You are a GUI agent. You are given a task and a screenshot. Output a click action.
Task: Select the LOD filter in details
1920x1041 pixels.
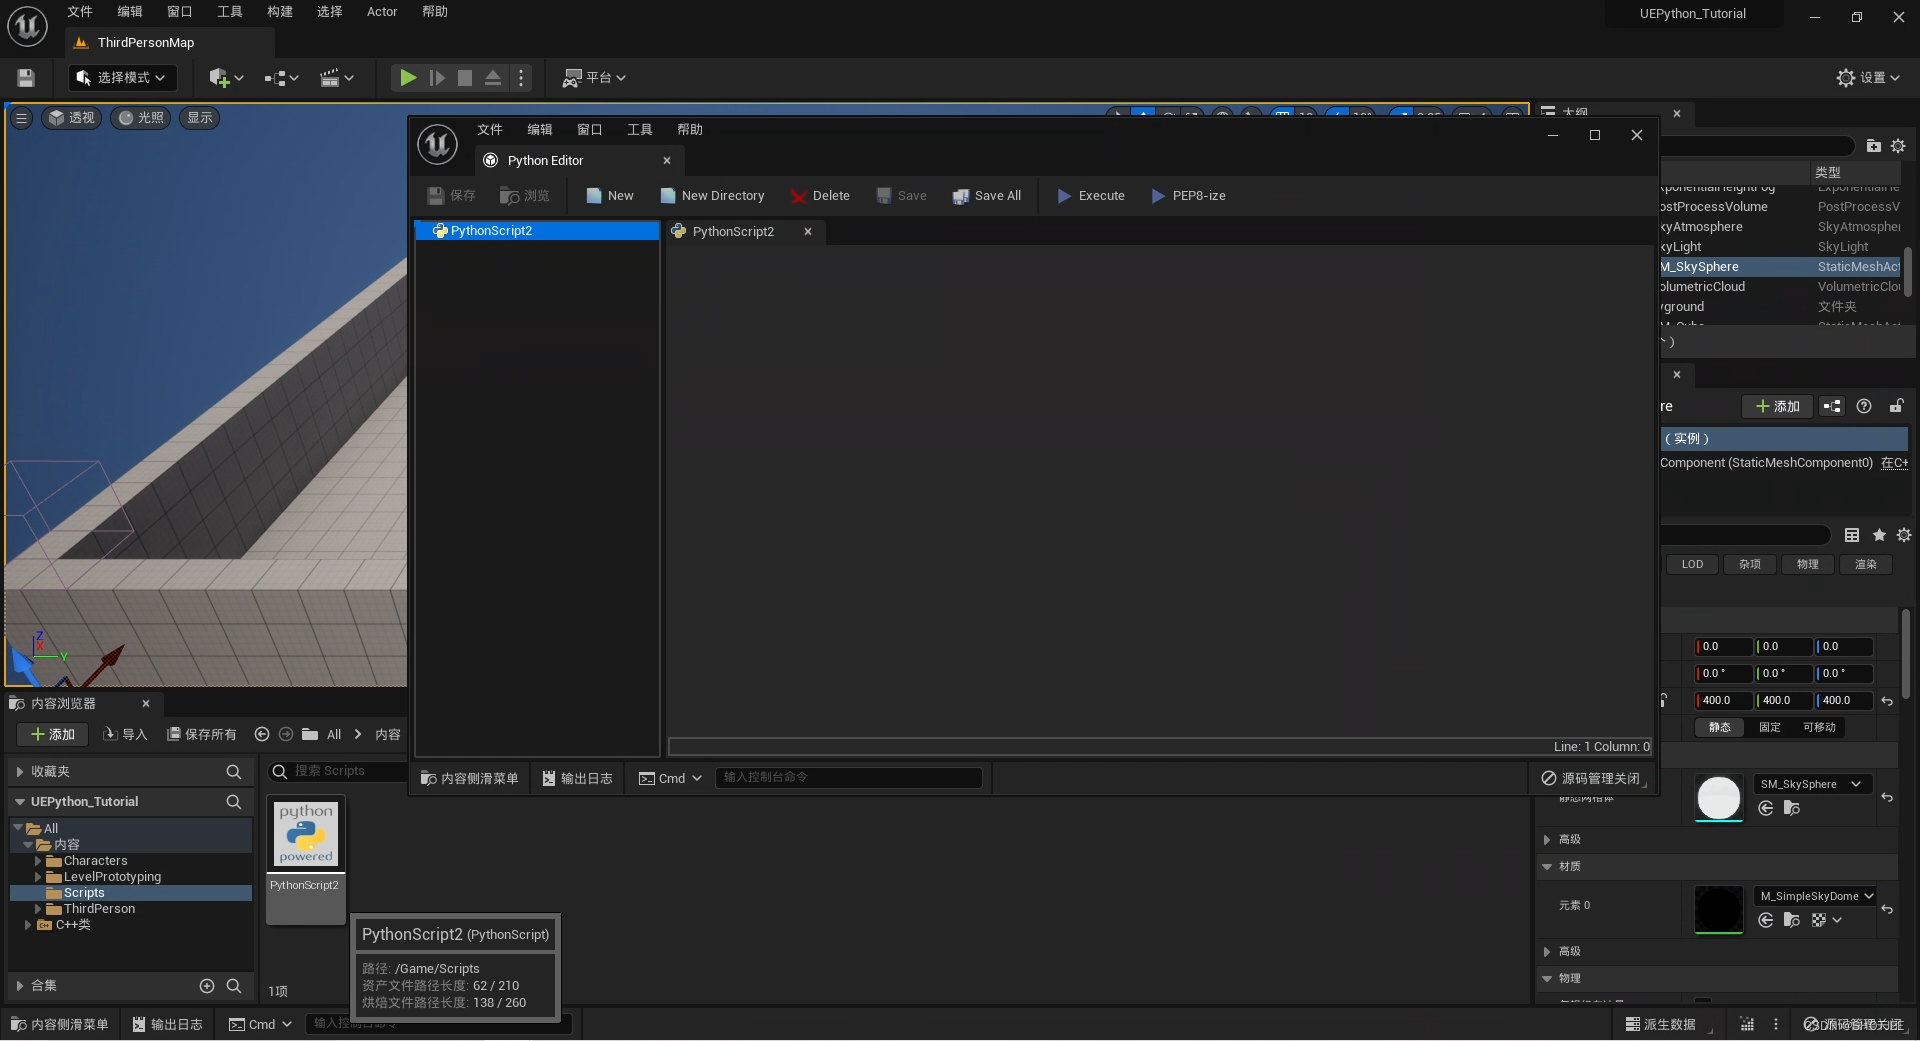coord(1692,565)
